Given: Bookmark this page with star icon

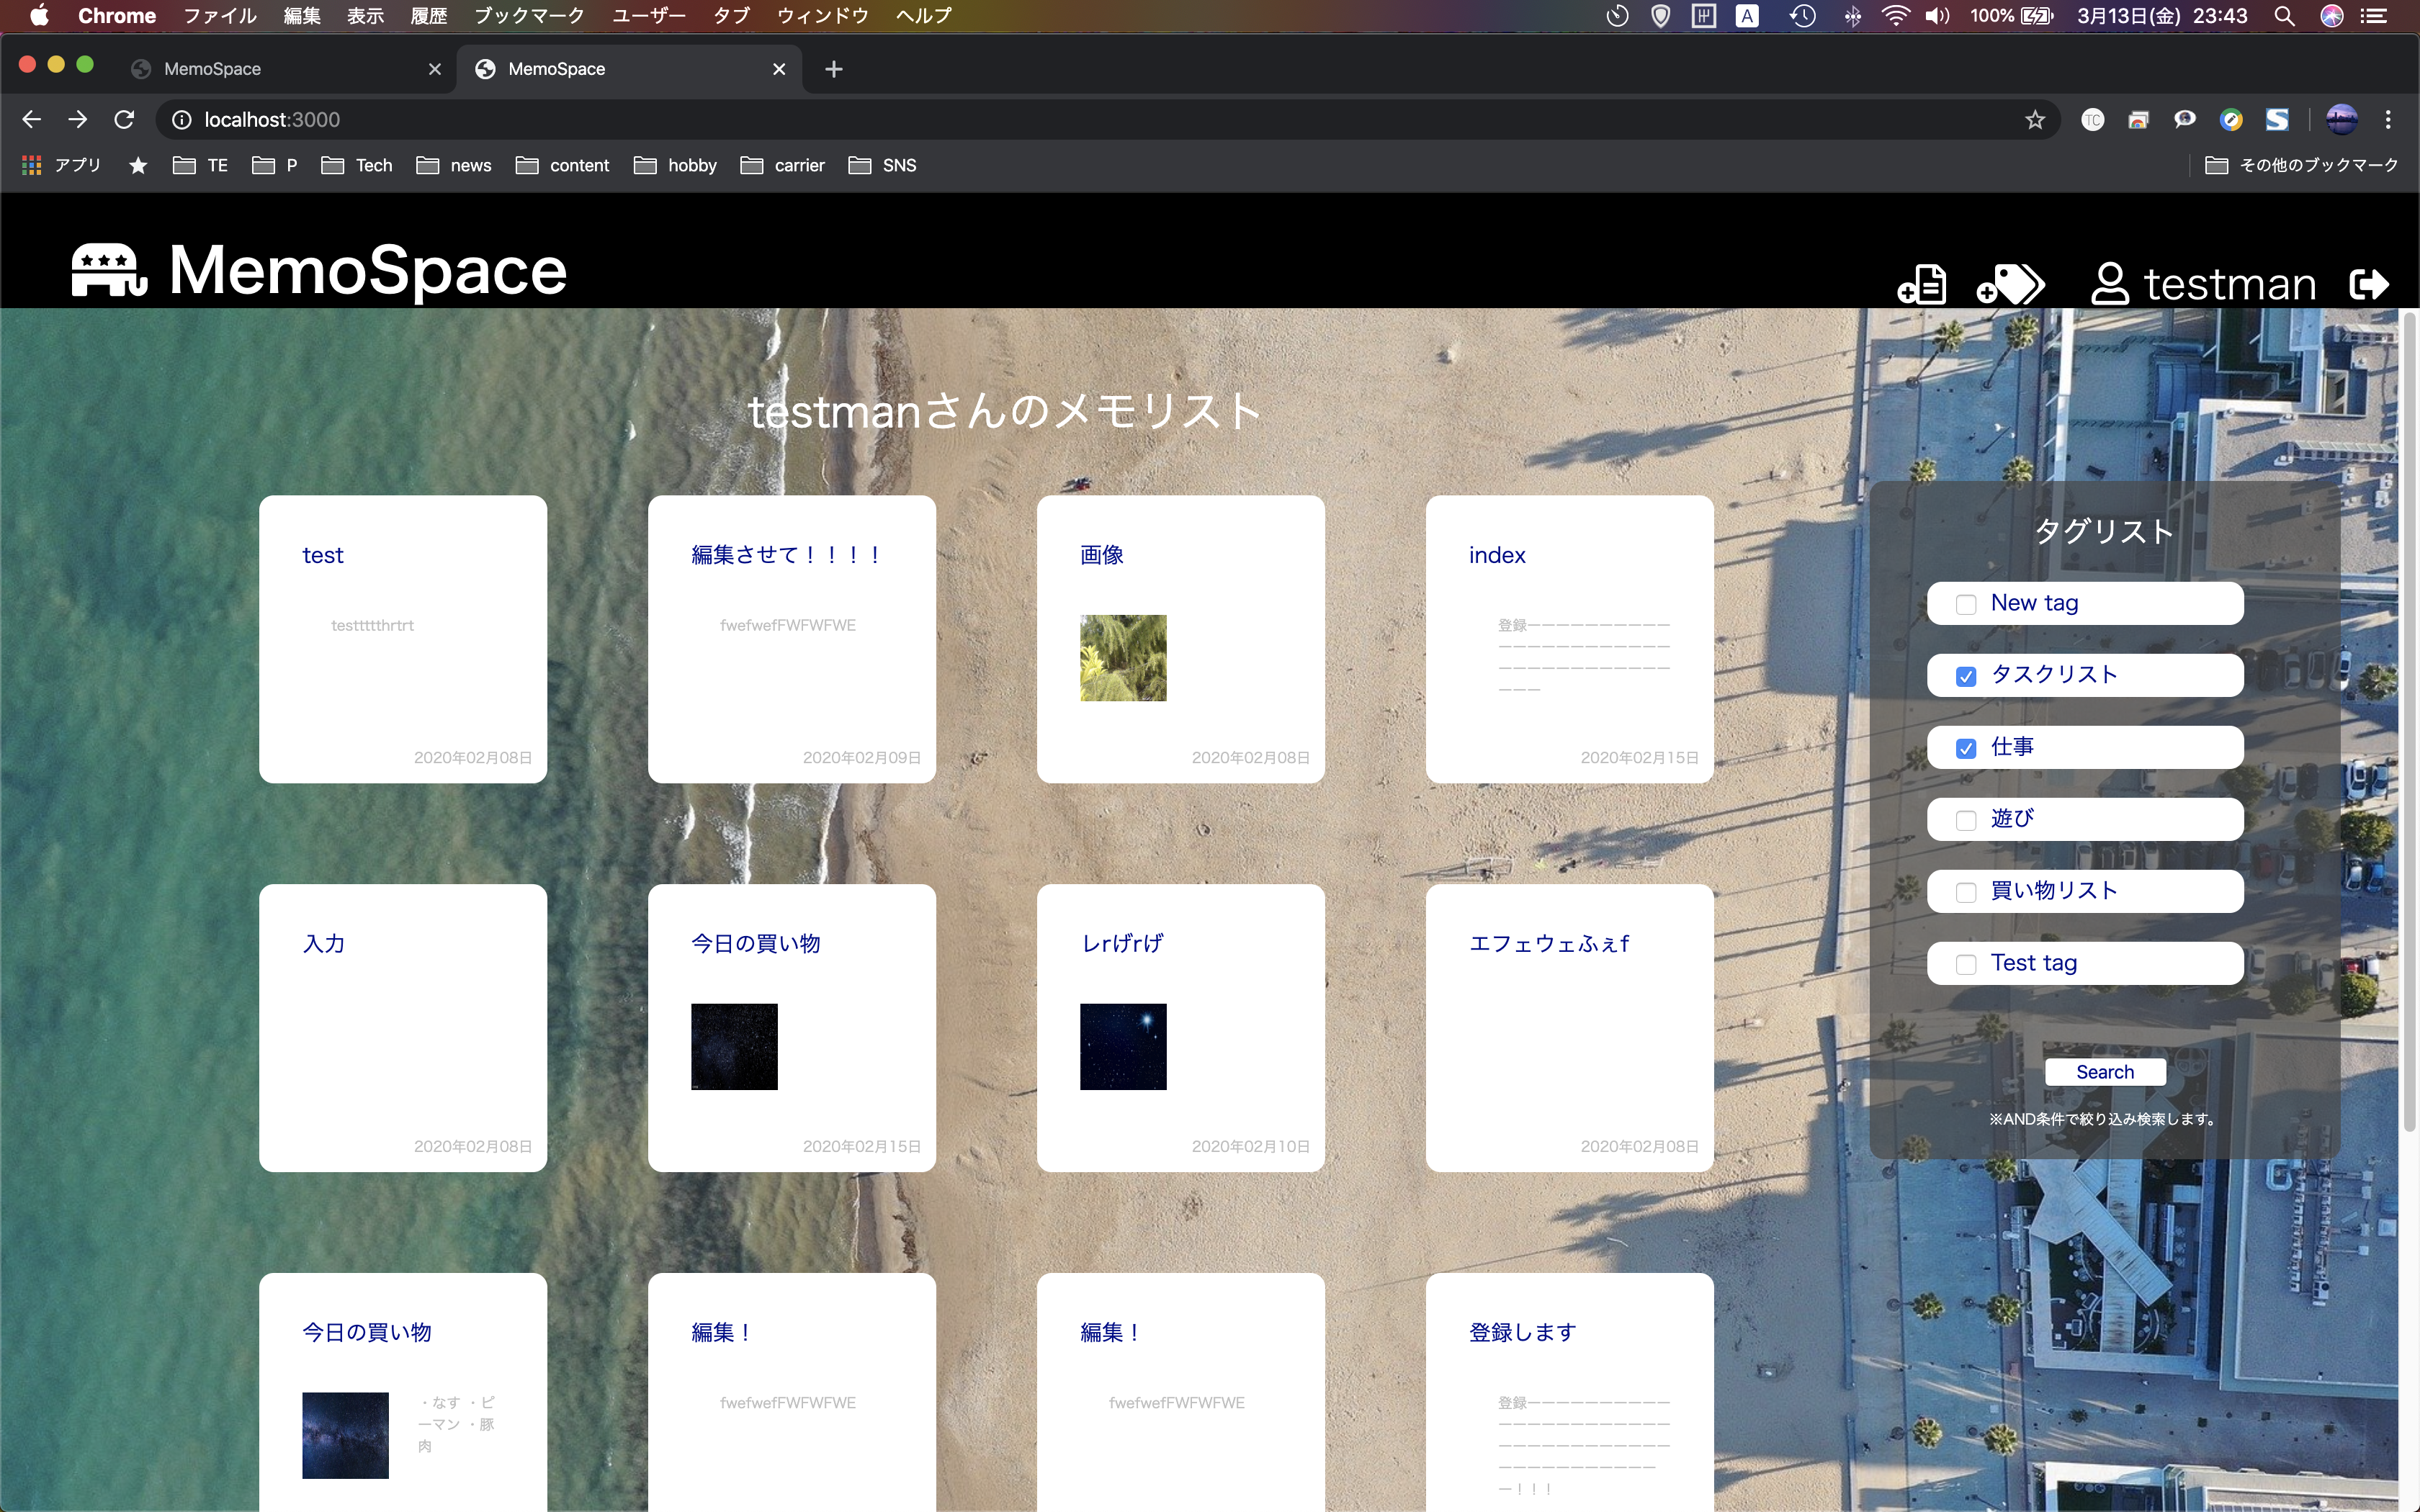Looking at the screenshot, I should tap(2035, 120).
